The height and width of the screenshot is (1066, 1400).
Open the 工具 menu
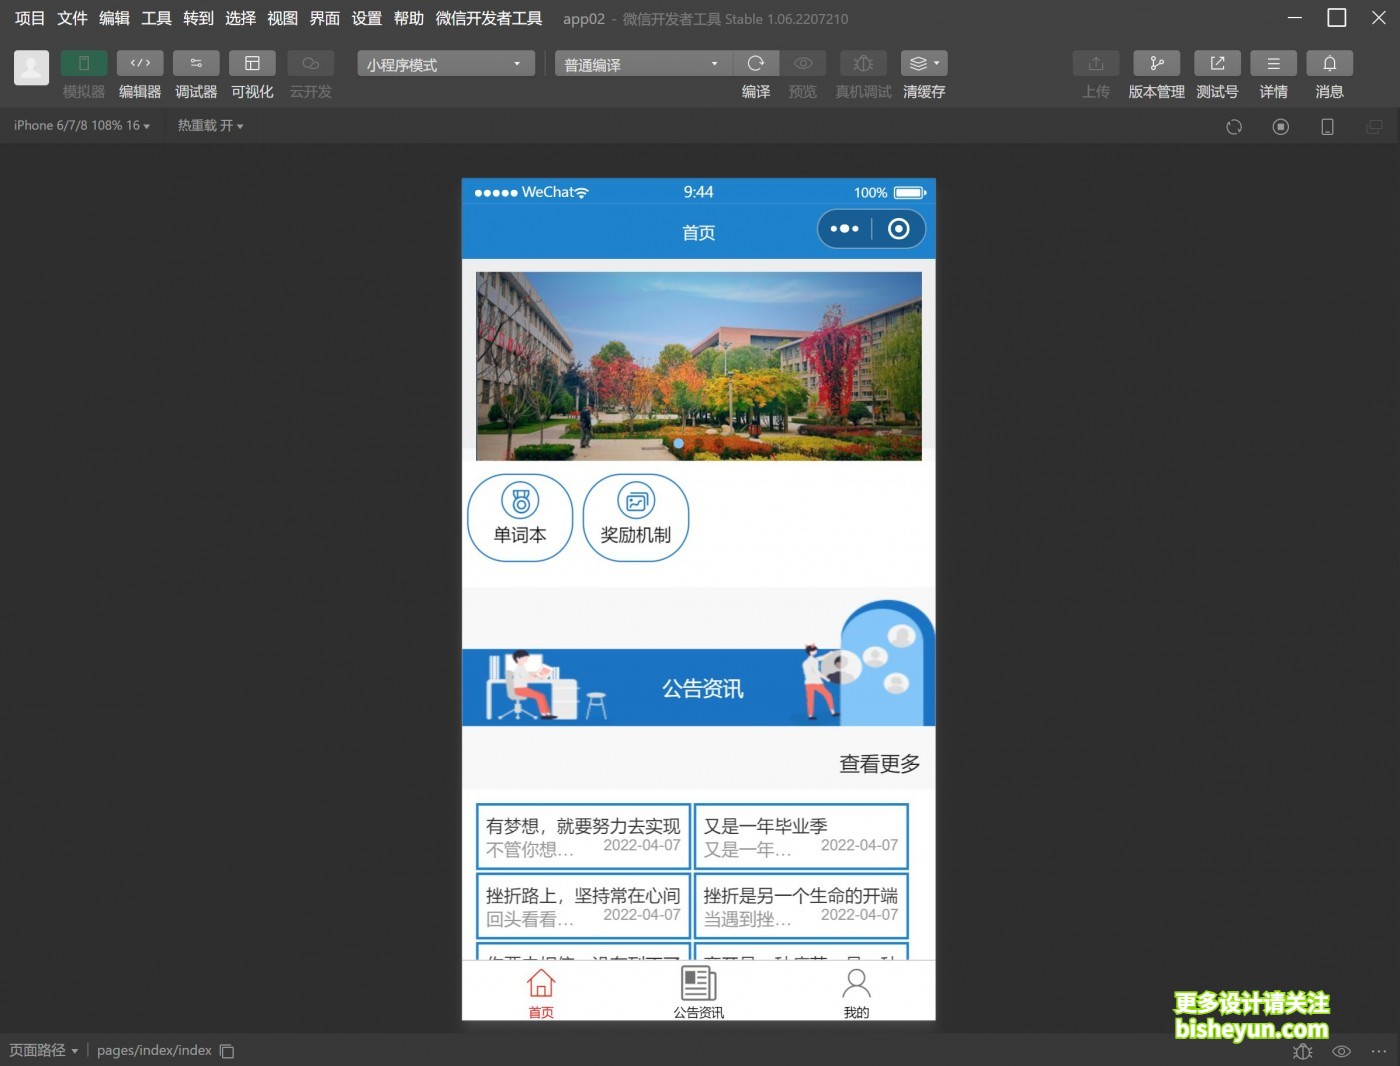point(156,18)
